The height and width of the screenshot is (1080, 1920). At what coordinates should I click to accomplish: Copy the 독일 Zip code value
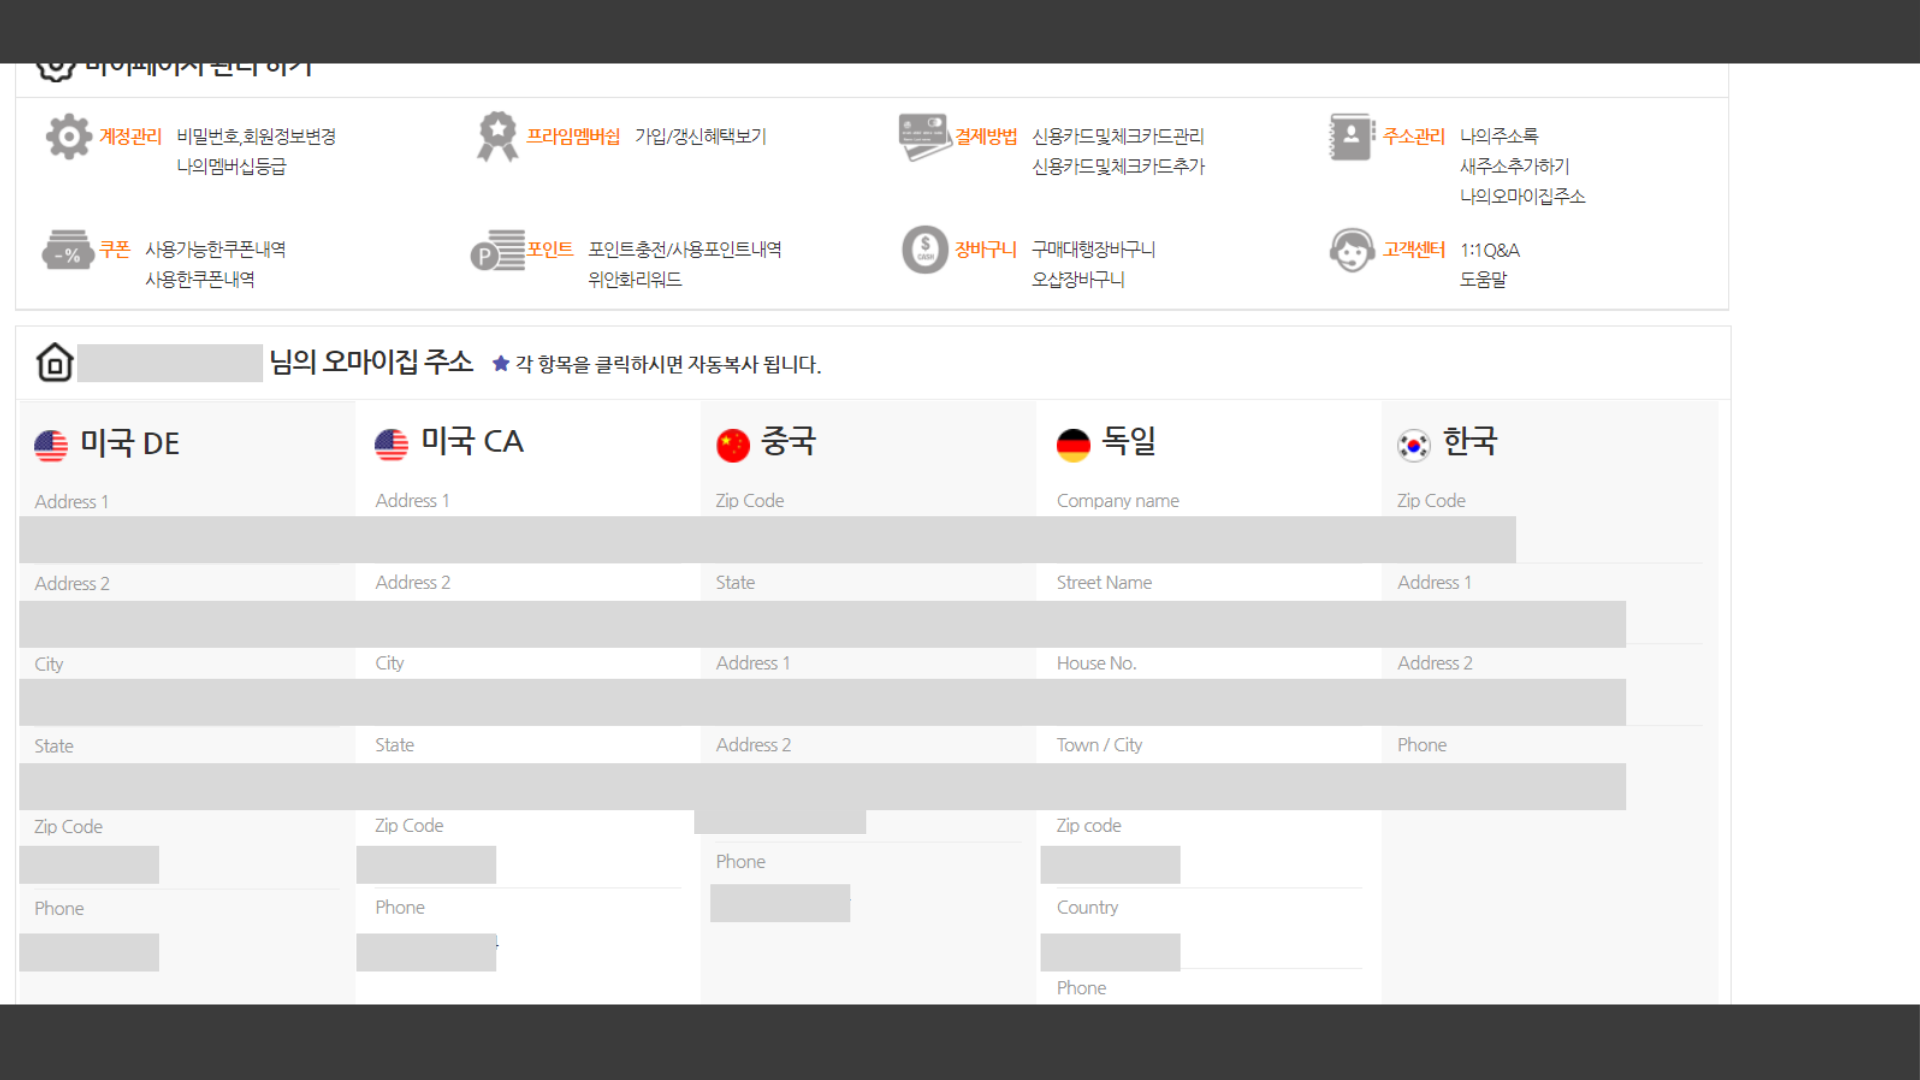[1110, 864]
